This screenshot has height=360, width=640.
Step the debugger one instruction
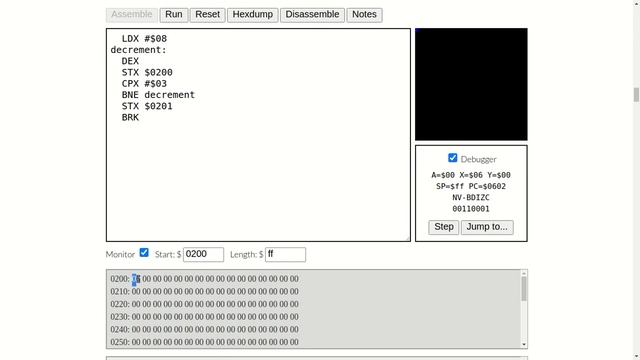[x=444, y=227]
